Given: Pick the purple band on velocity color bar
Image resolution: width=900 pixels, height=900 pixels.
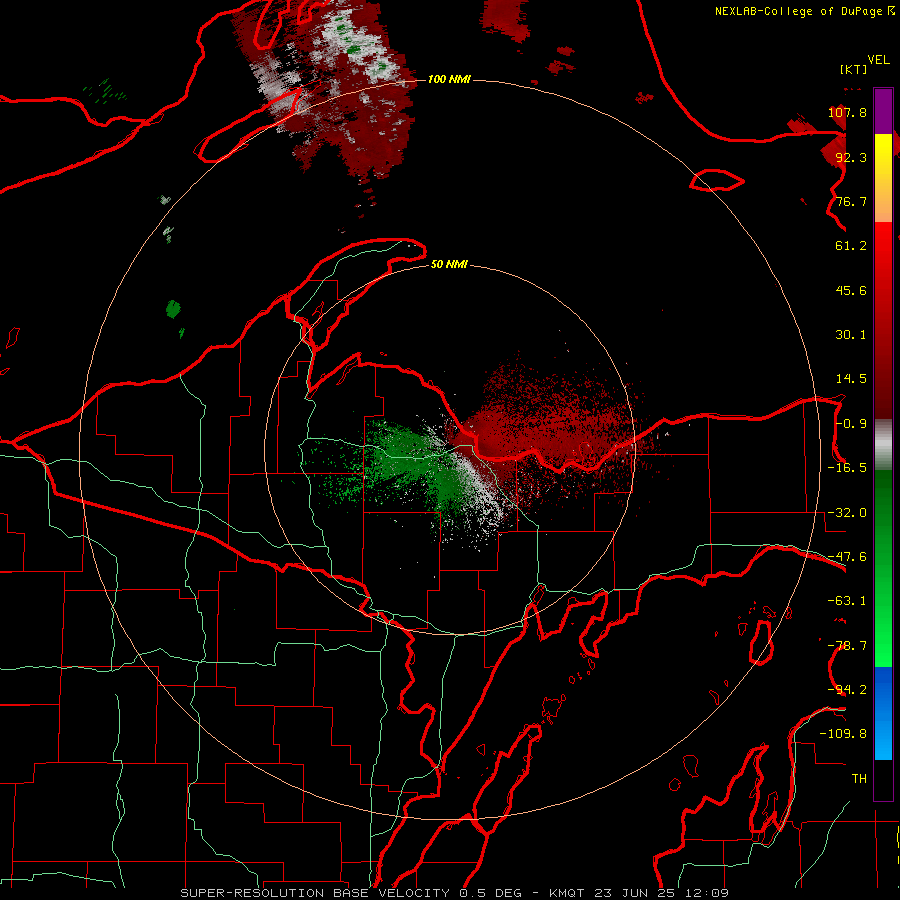Looking at the screenshot, I should pyautogui.click(x=883, y=112).
